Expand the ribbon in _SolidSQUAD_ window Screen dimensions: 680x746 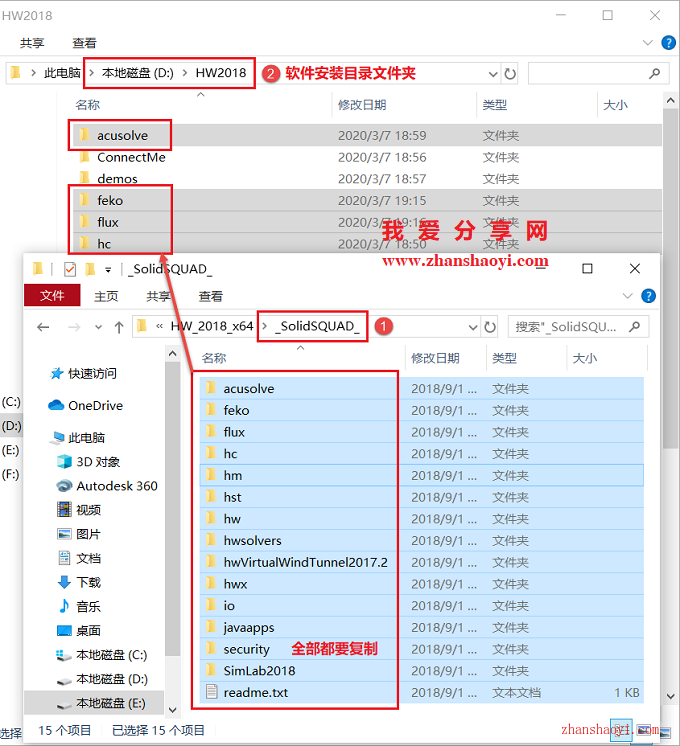(627, 296)
